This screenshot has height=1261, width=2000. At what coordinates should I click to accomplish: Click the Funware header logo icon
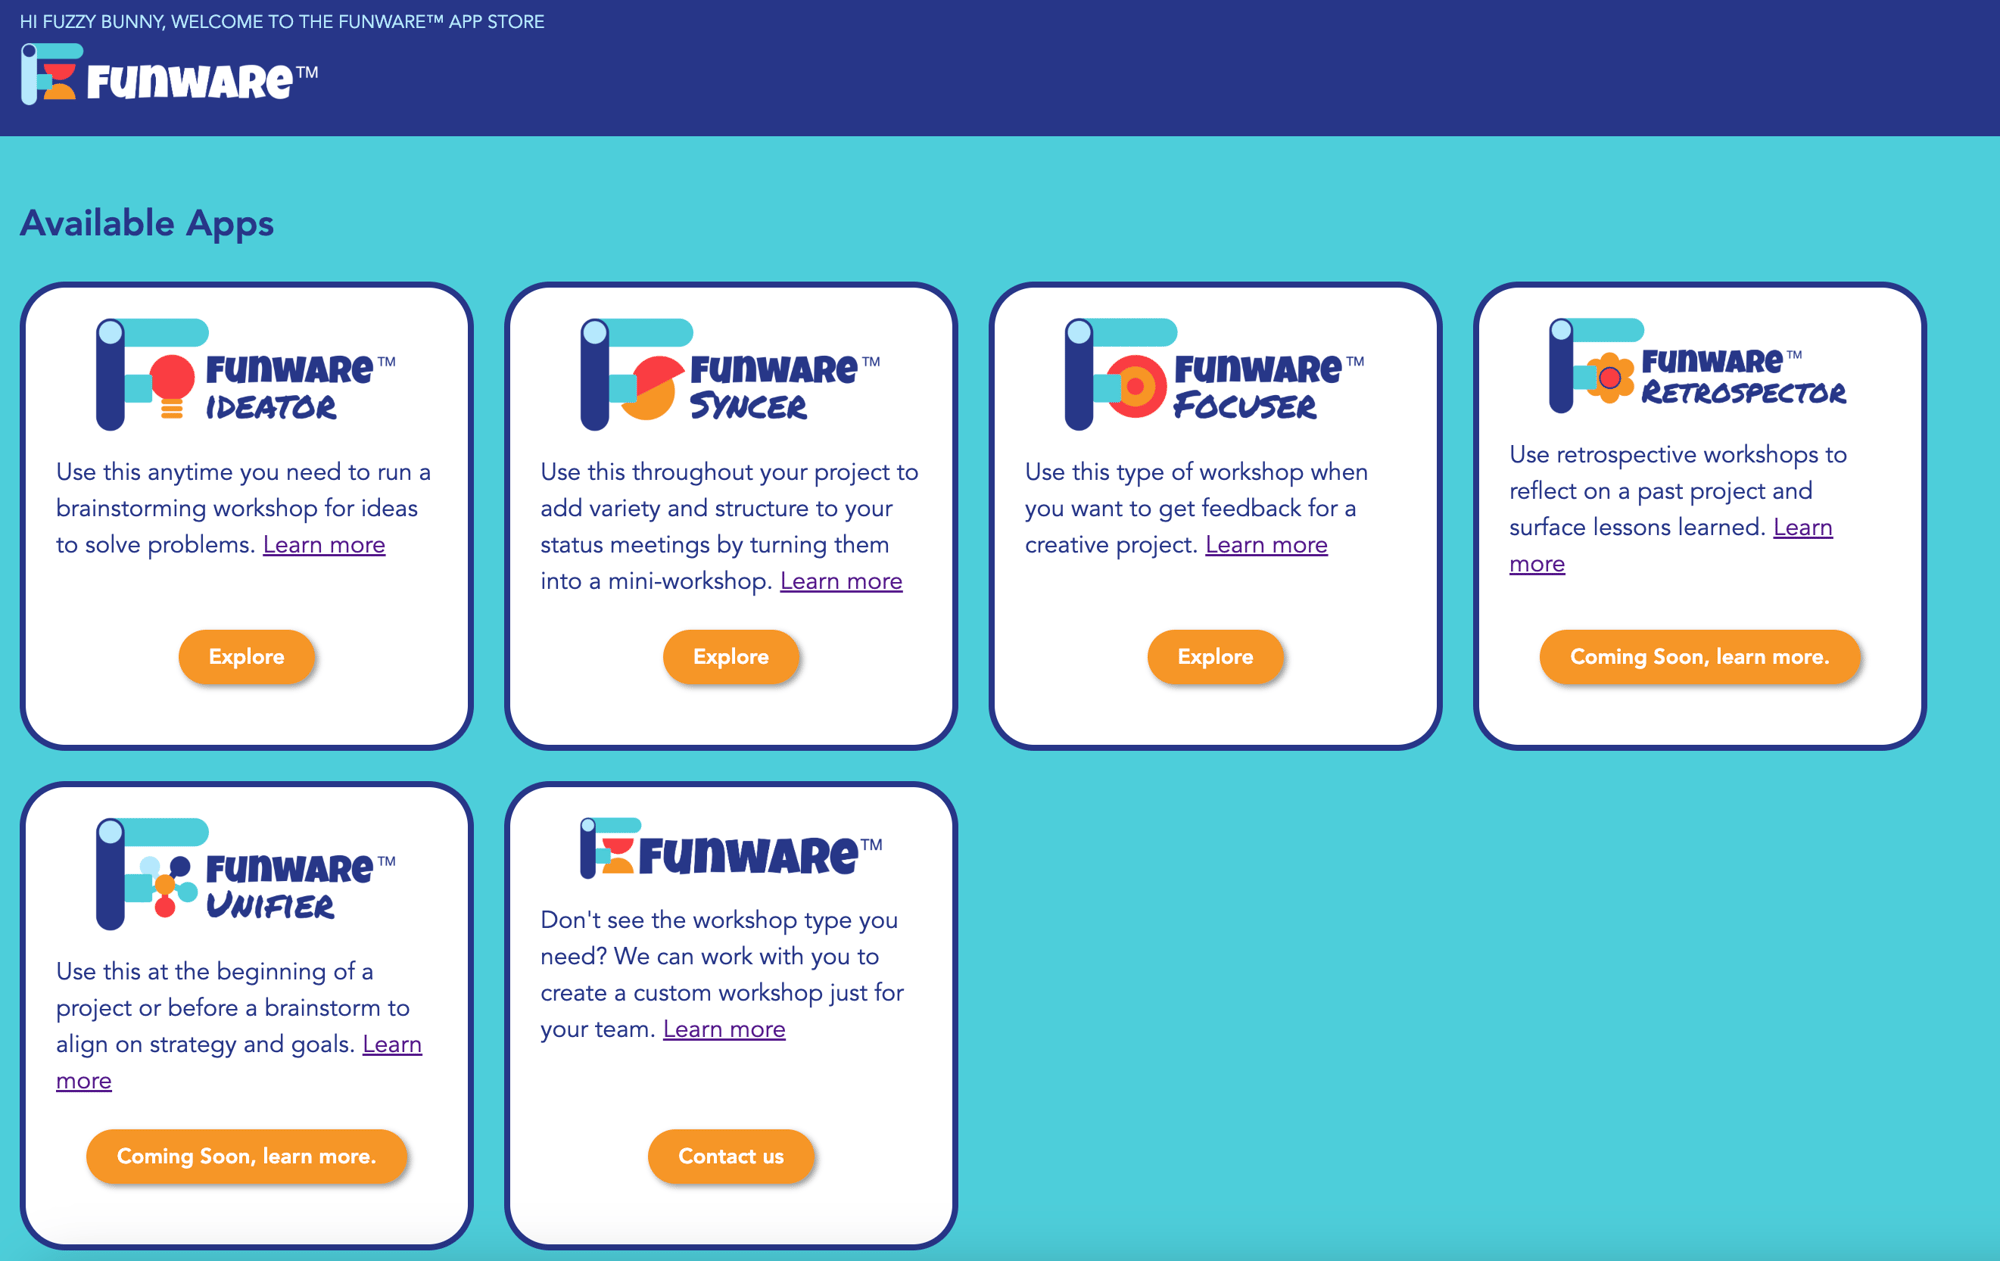click(44, 76)
